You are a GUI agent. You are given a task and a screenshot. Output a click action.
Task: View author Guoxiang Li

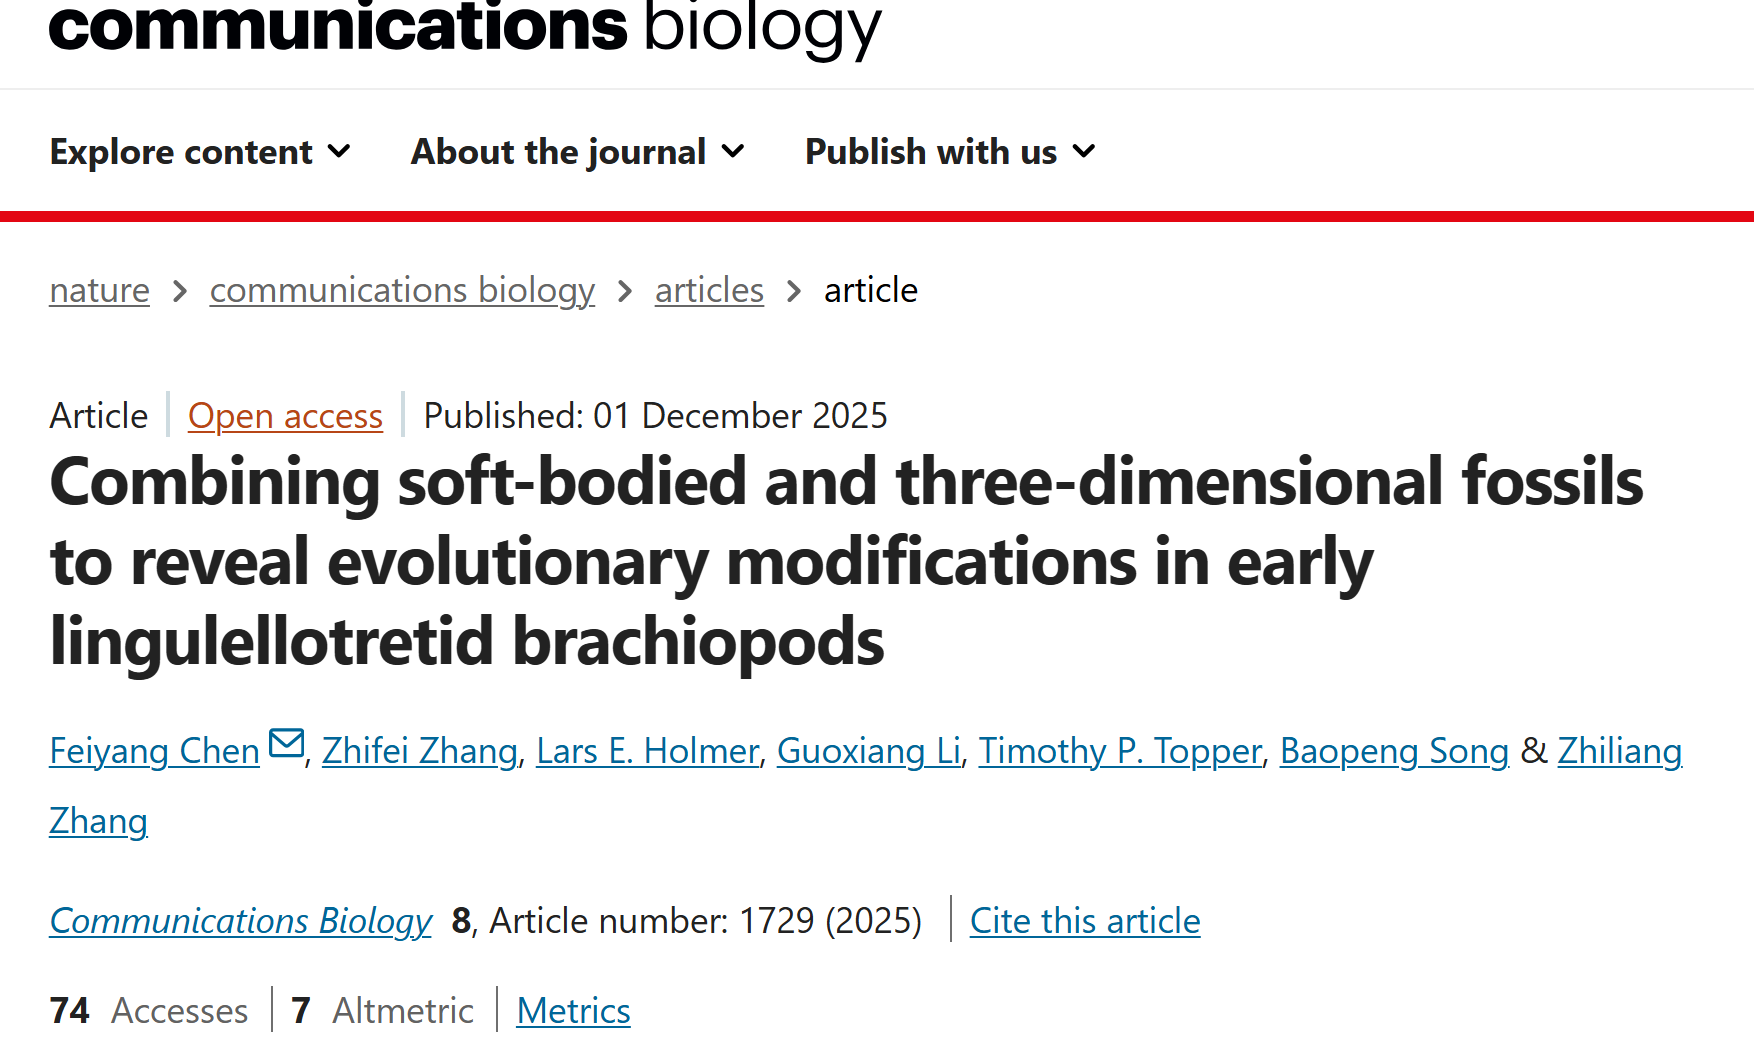[868, 751]
